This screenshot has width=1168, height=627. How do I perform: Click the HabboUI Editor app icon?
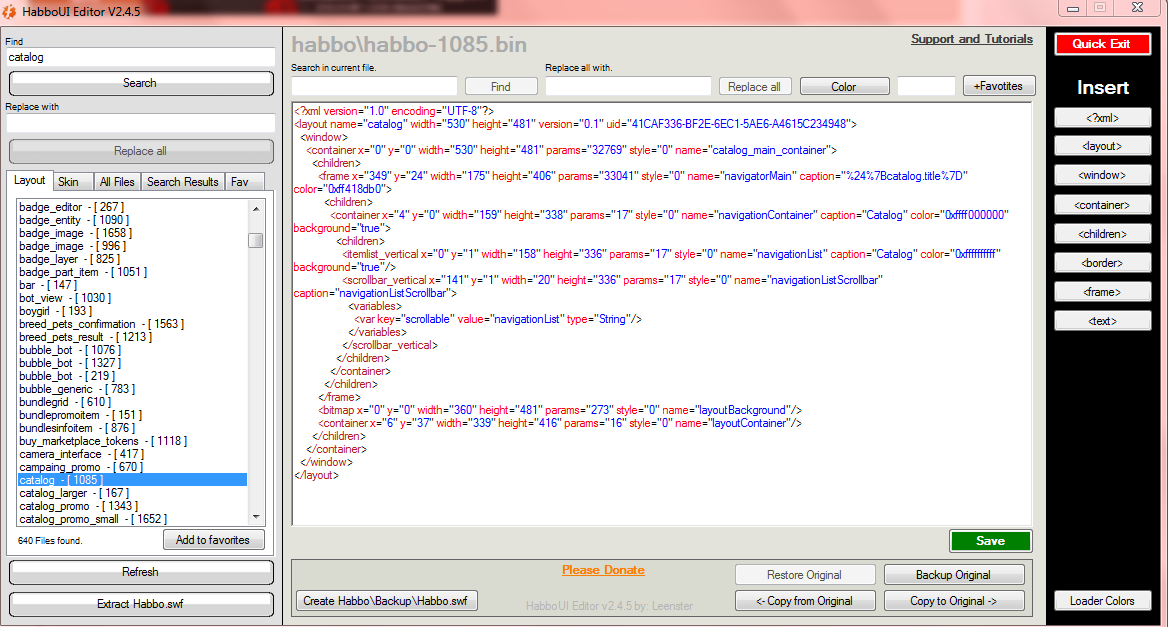tap(9, 11)
